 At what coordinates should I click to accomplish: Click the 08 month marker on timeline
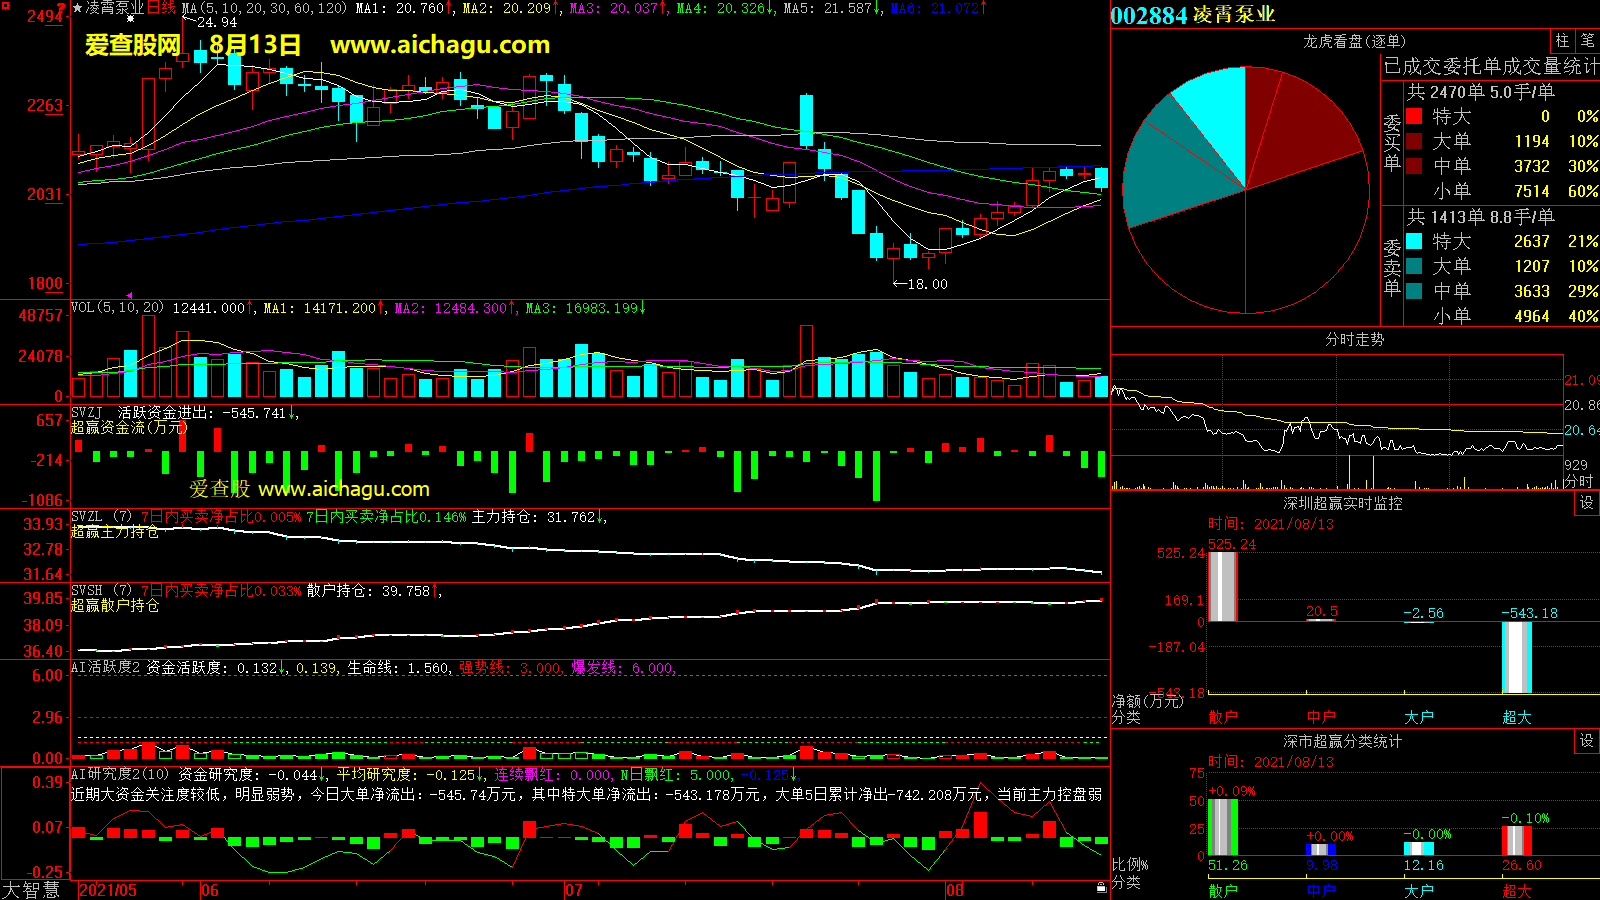[955, 890]
